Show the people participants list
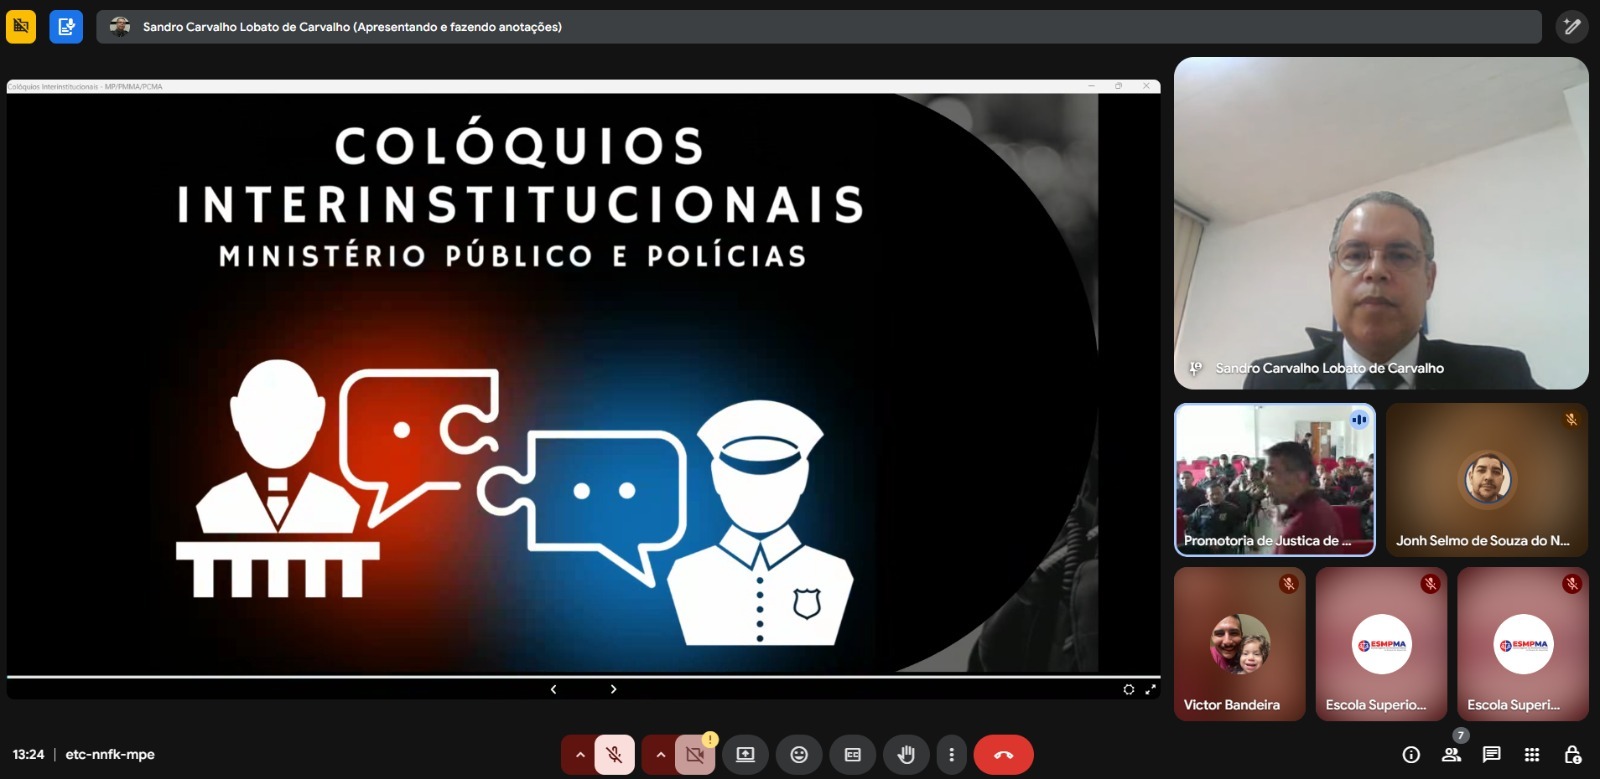Image resolution: width=1600 pixels, height=779 pixels. (1451, 755)
